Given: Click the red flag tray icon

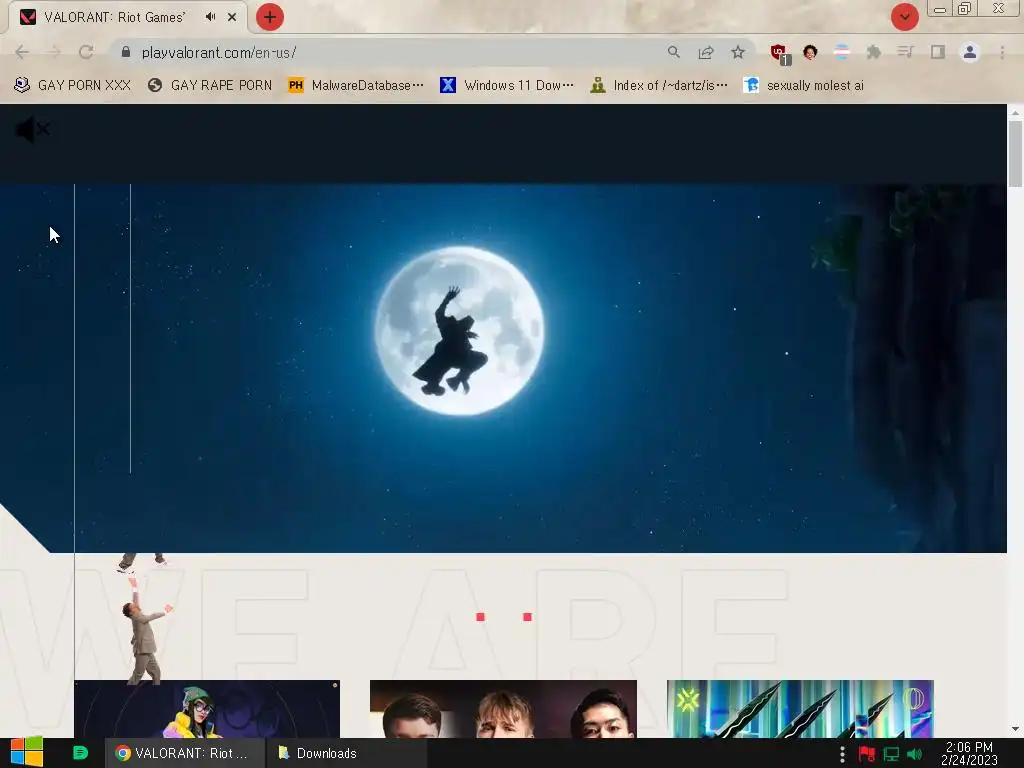Looking at the screenshot, I should (x=867, y=755).
